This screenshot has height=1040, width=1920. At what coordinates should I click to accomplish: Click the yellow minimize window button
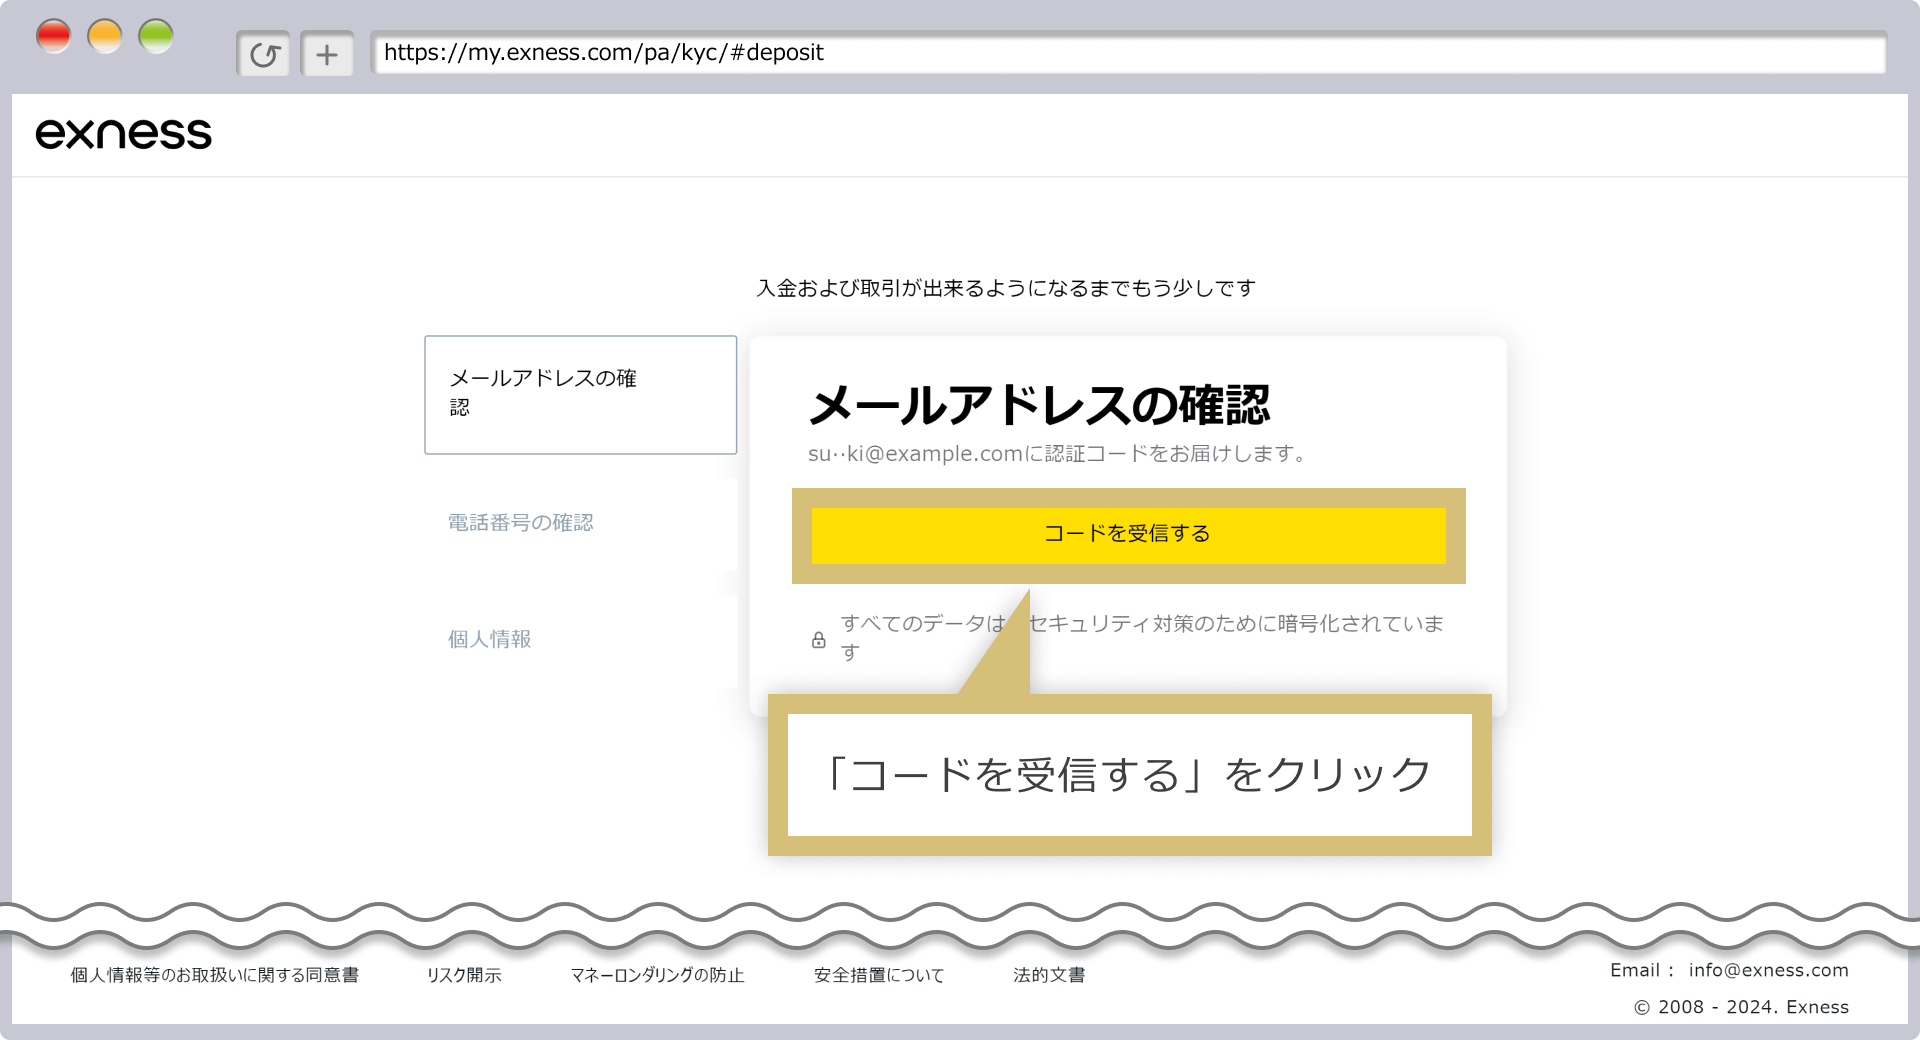coord(105,37)
